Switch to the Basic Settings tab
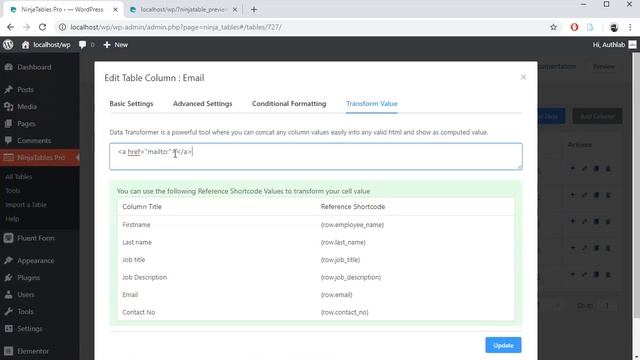Screen dimensions: 640x360 pos(131,104)
